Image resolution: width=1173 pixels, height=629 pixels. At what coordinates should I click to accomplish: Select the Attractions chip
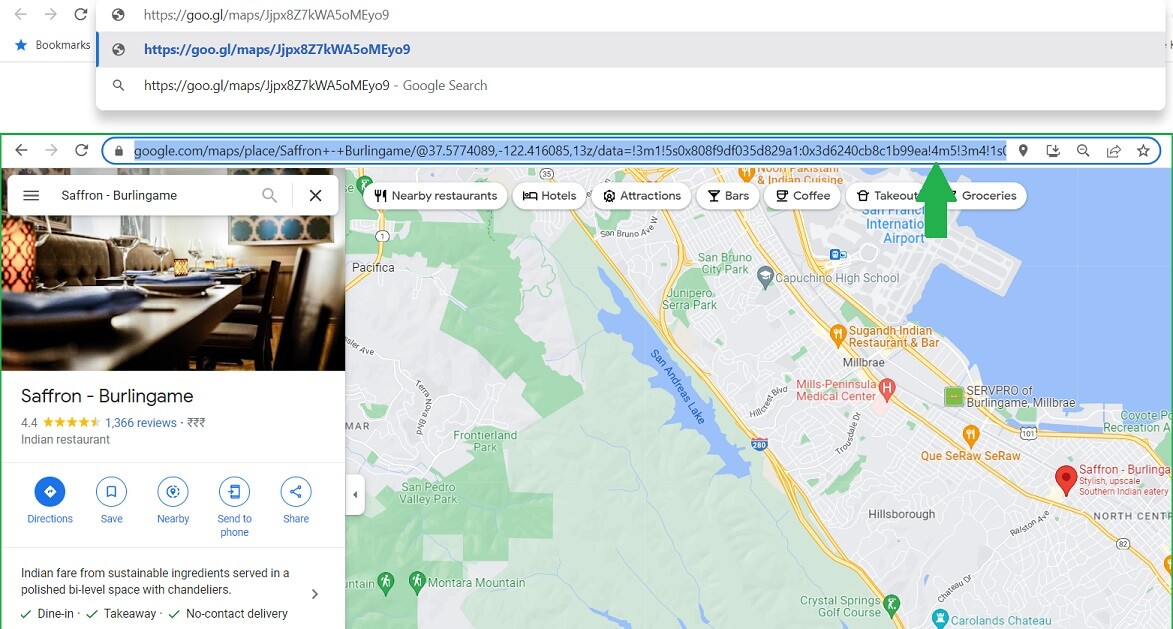641,196
